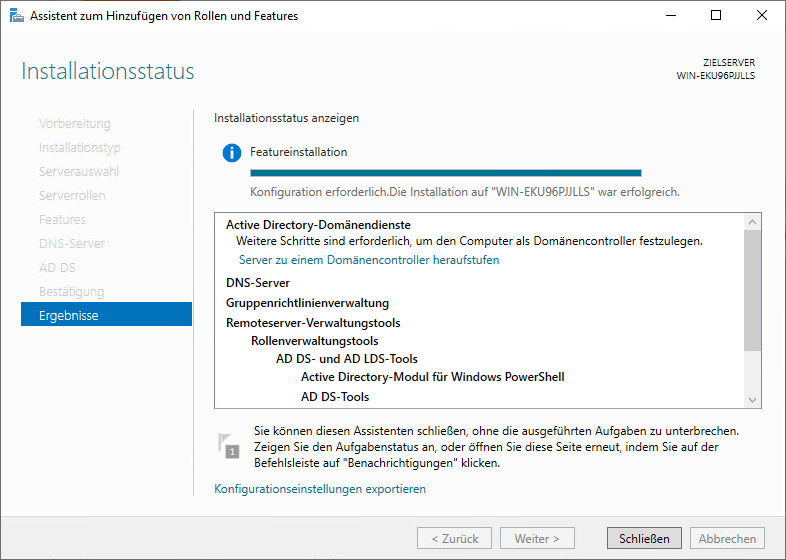Select the DNS-Server step in the sidebar
This screenshot has width=786, height=560.
[x=72, y=244]
